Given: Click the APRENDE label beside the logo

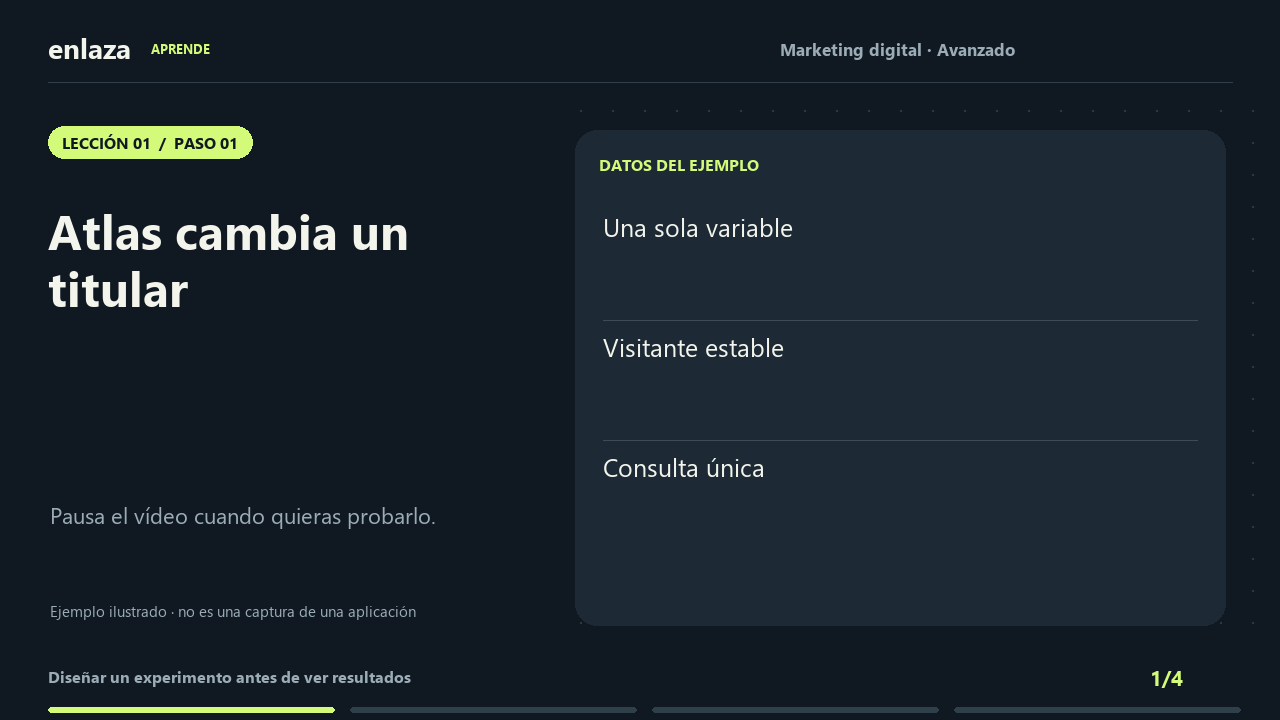Looking at the screenshot, I should click(180, 49).
